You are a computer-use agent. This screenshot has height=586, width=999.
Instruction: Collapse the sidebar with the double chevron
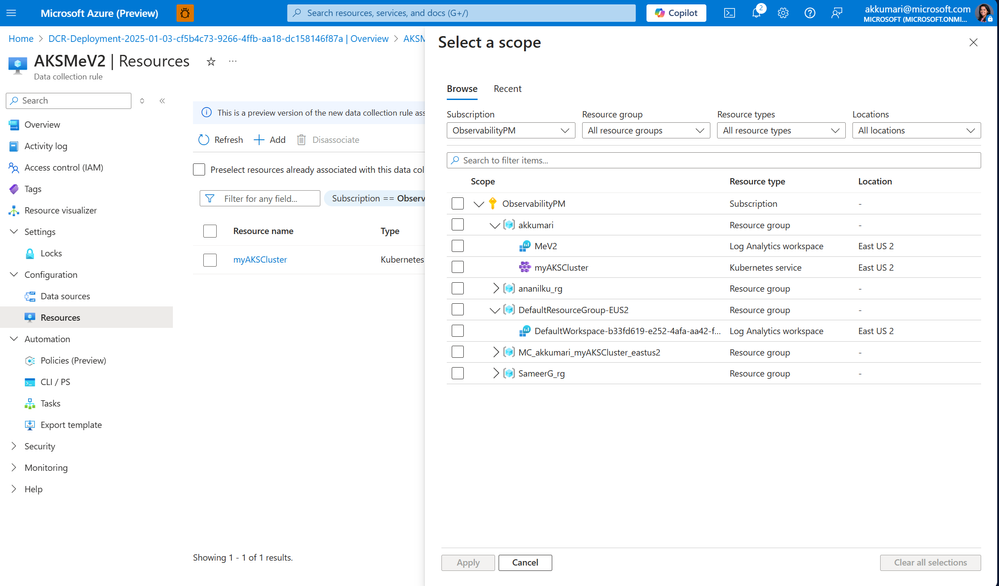click(x=162, y=101)
